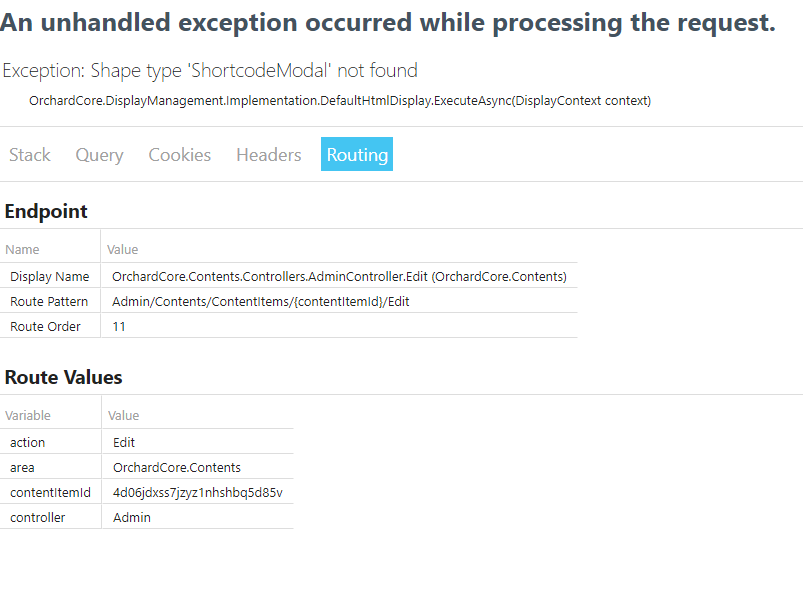Select the active Routing tab
803x596 pixels.
(x=356, y=155)
